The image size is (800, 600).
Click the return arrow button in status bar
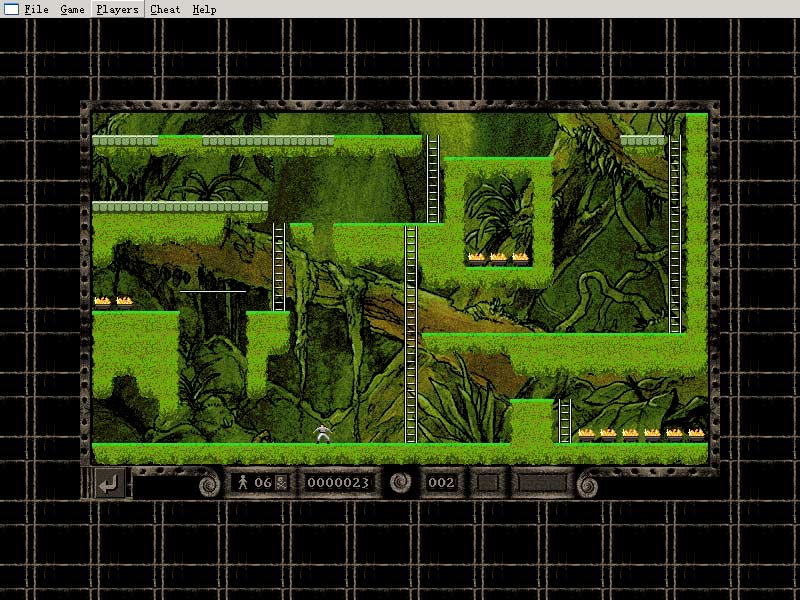[109, 483]
